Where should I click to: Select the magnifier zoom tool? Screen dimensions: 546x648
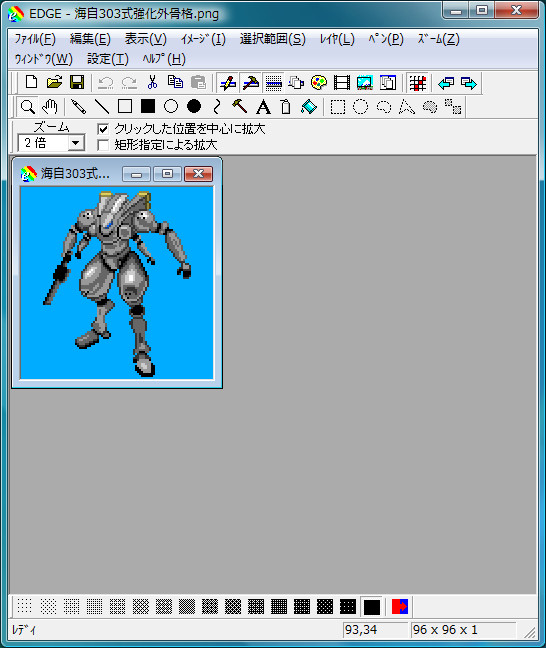click(x=27, y=107)
